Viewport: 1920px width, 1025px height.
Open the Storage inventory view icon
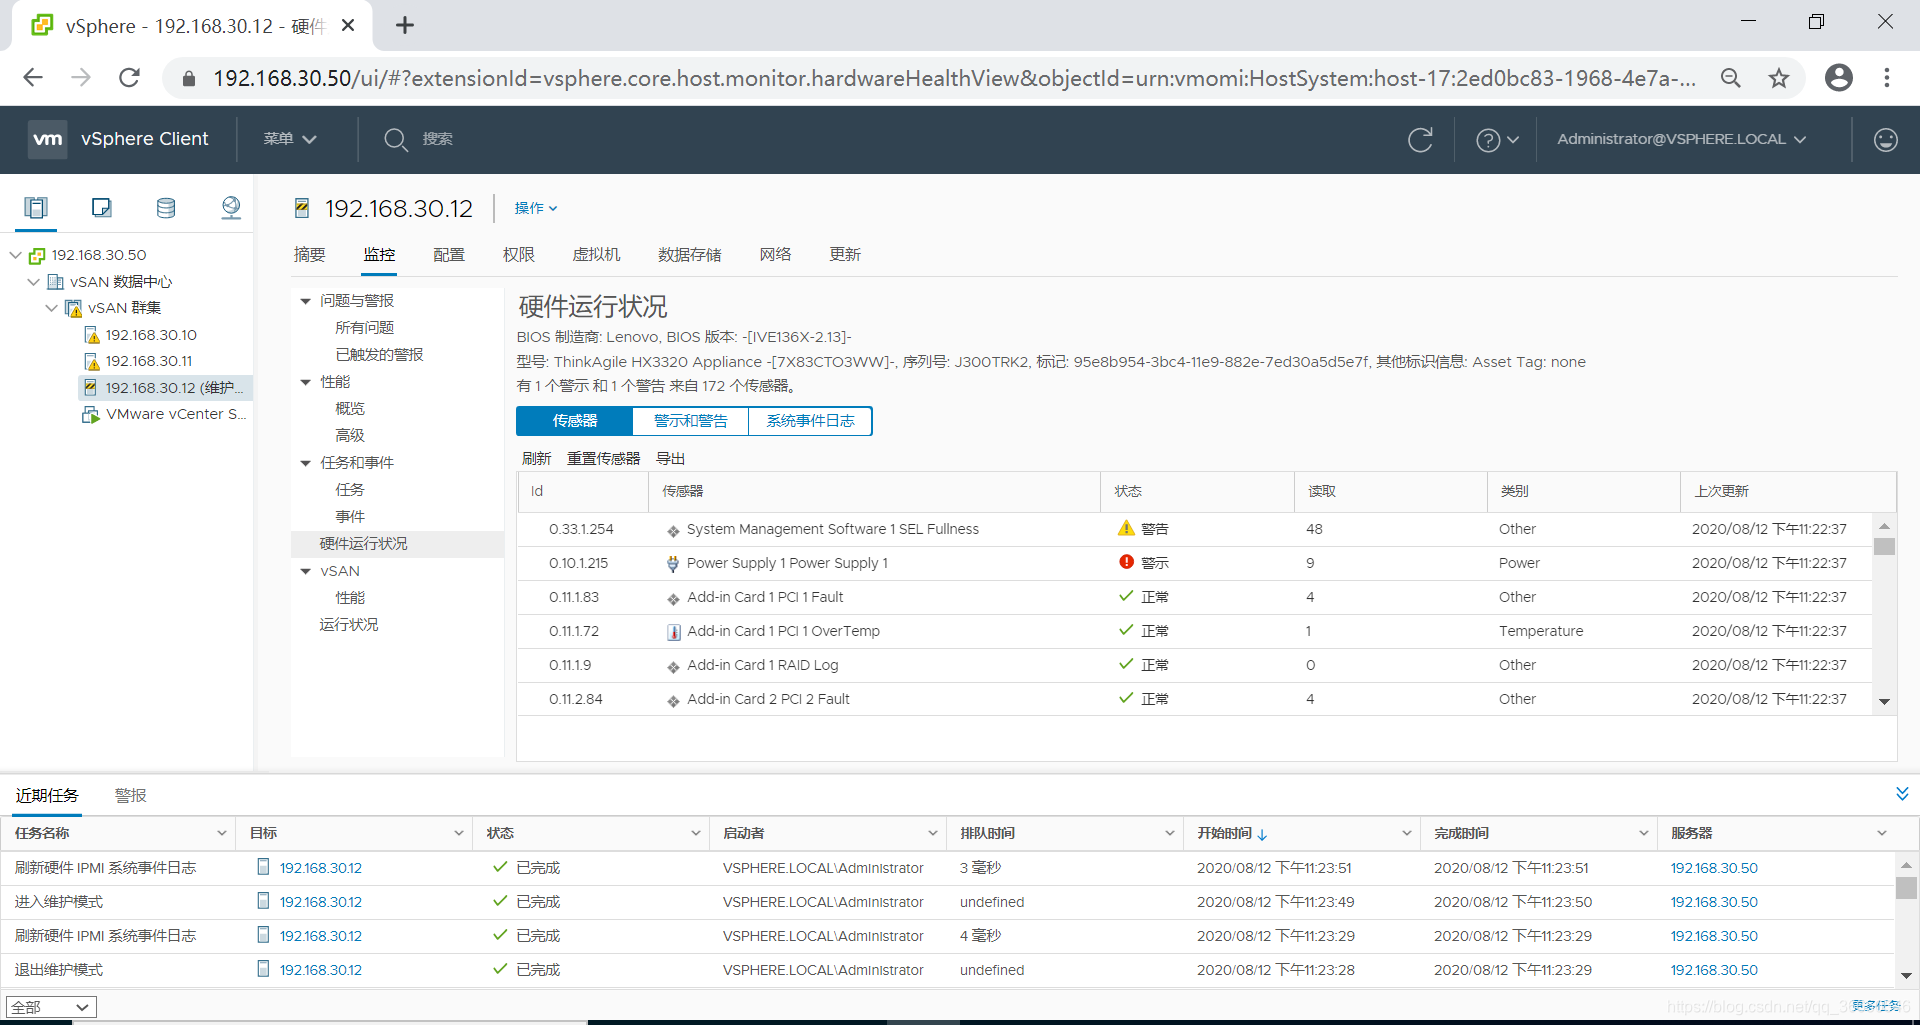(166, 207)
